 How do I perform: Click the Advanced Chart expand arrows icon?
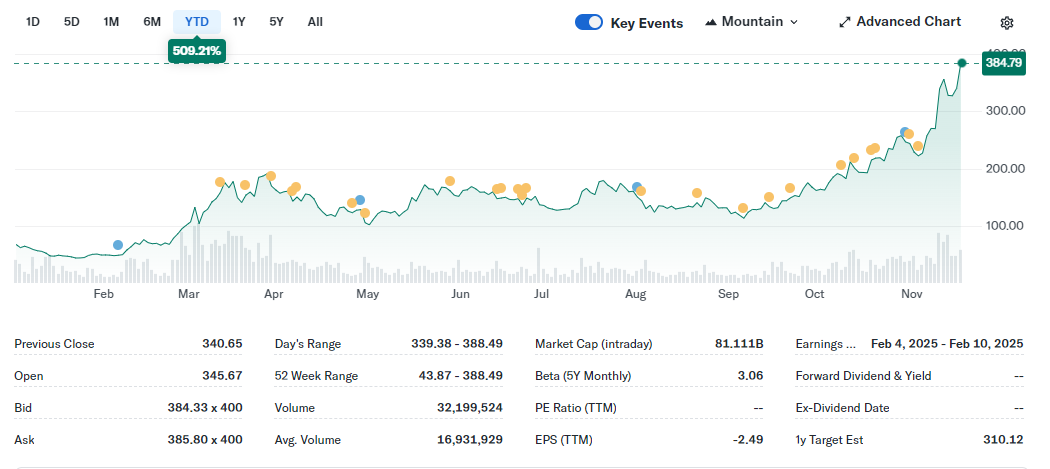(x=845, y=22)
